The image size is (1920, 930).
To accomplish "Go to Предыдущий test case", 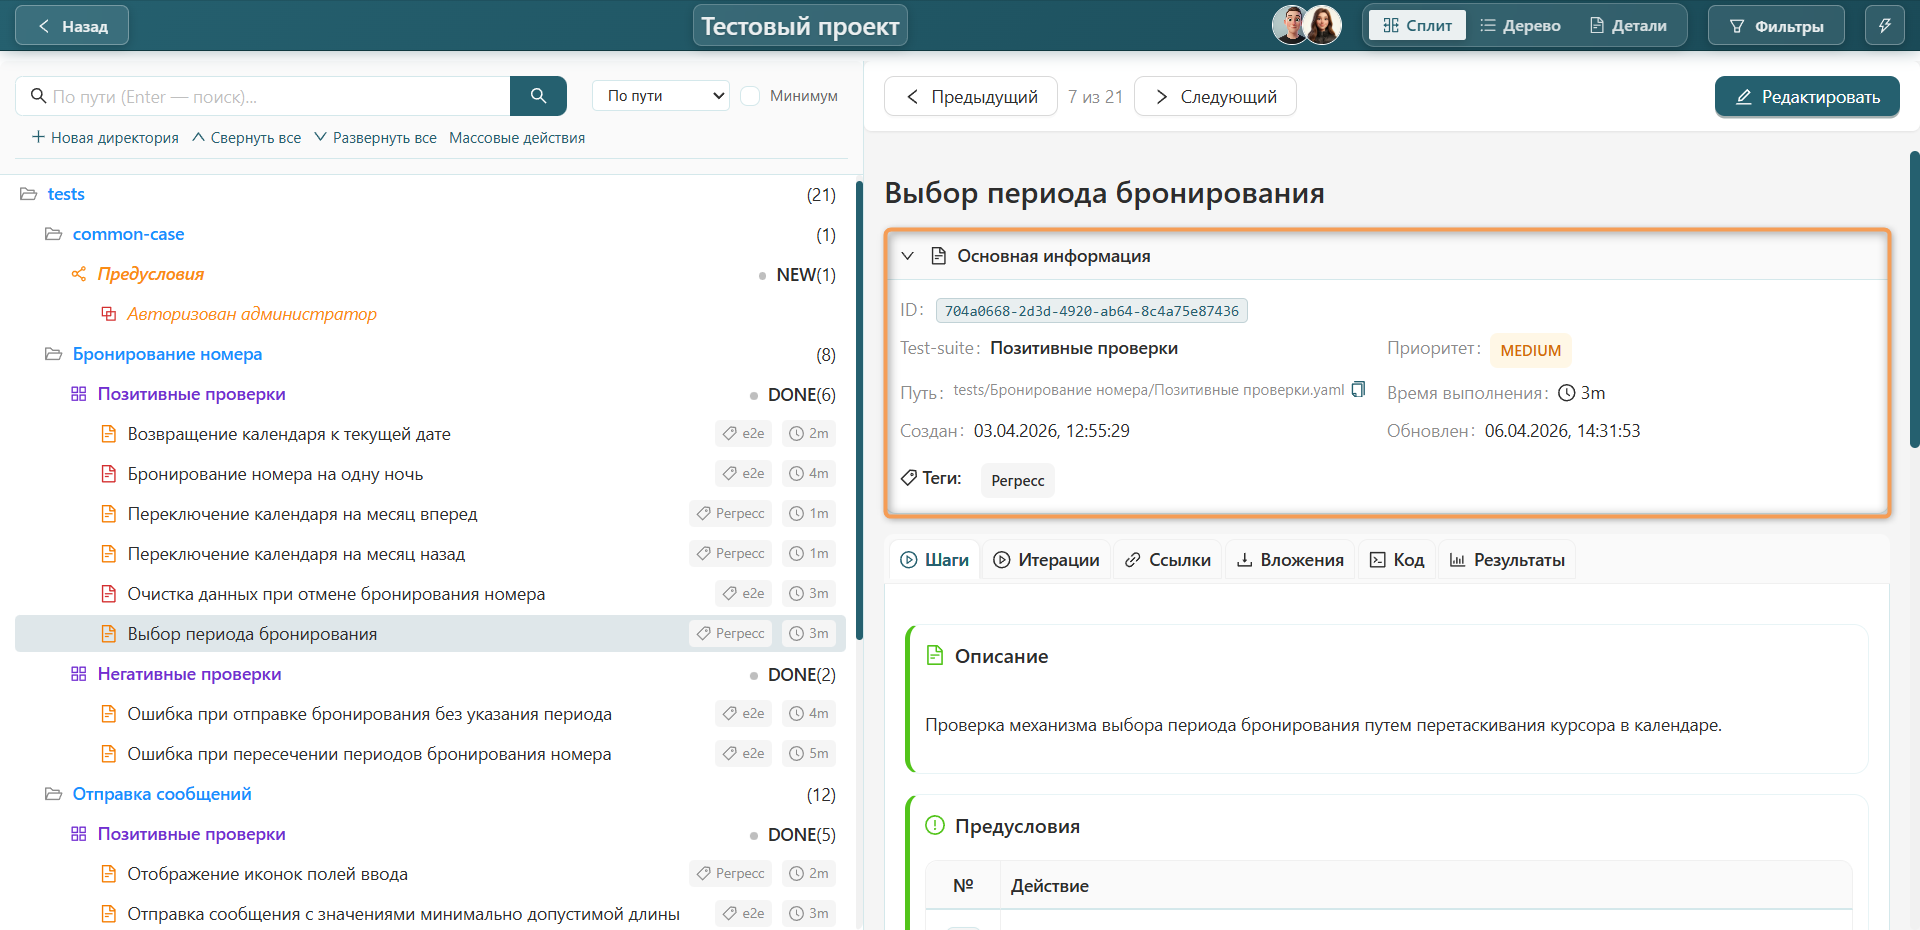I will (971, 96).
